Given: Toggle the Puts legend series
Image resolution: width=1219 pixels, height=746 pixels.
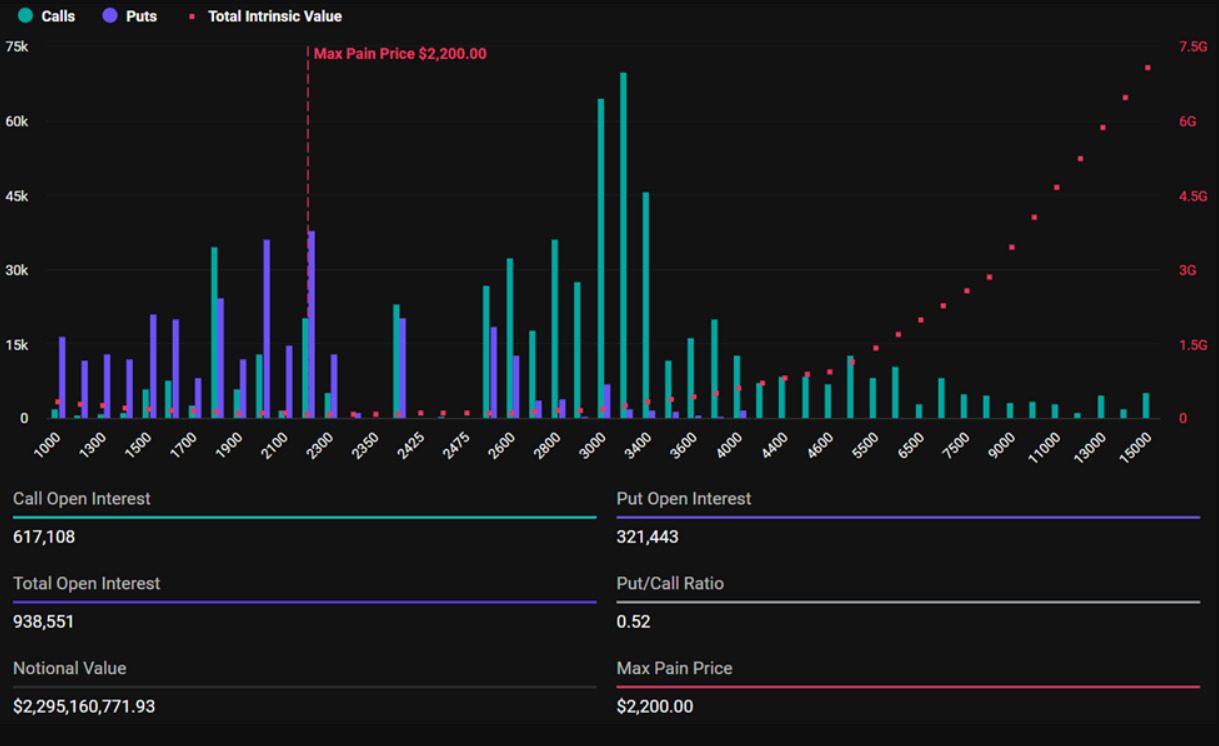Looking at the screenshot, I should click(x=141, y=17).
